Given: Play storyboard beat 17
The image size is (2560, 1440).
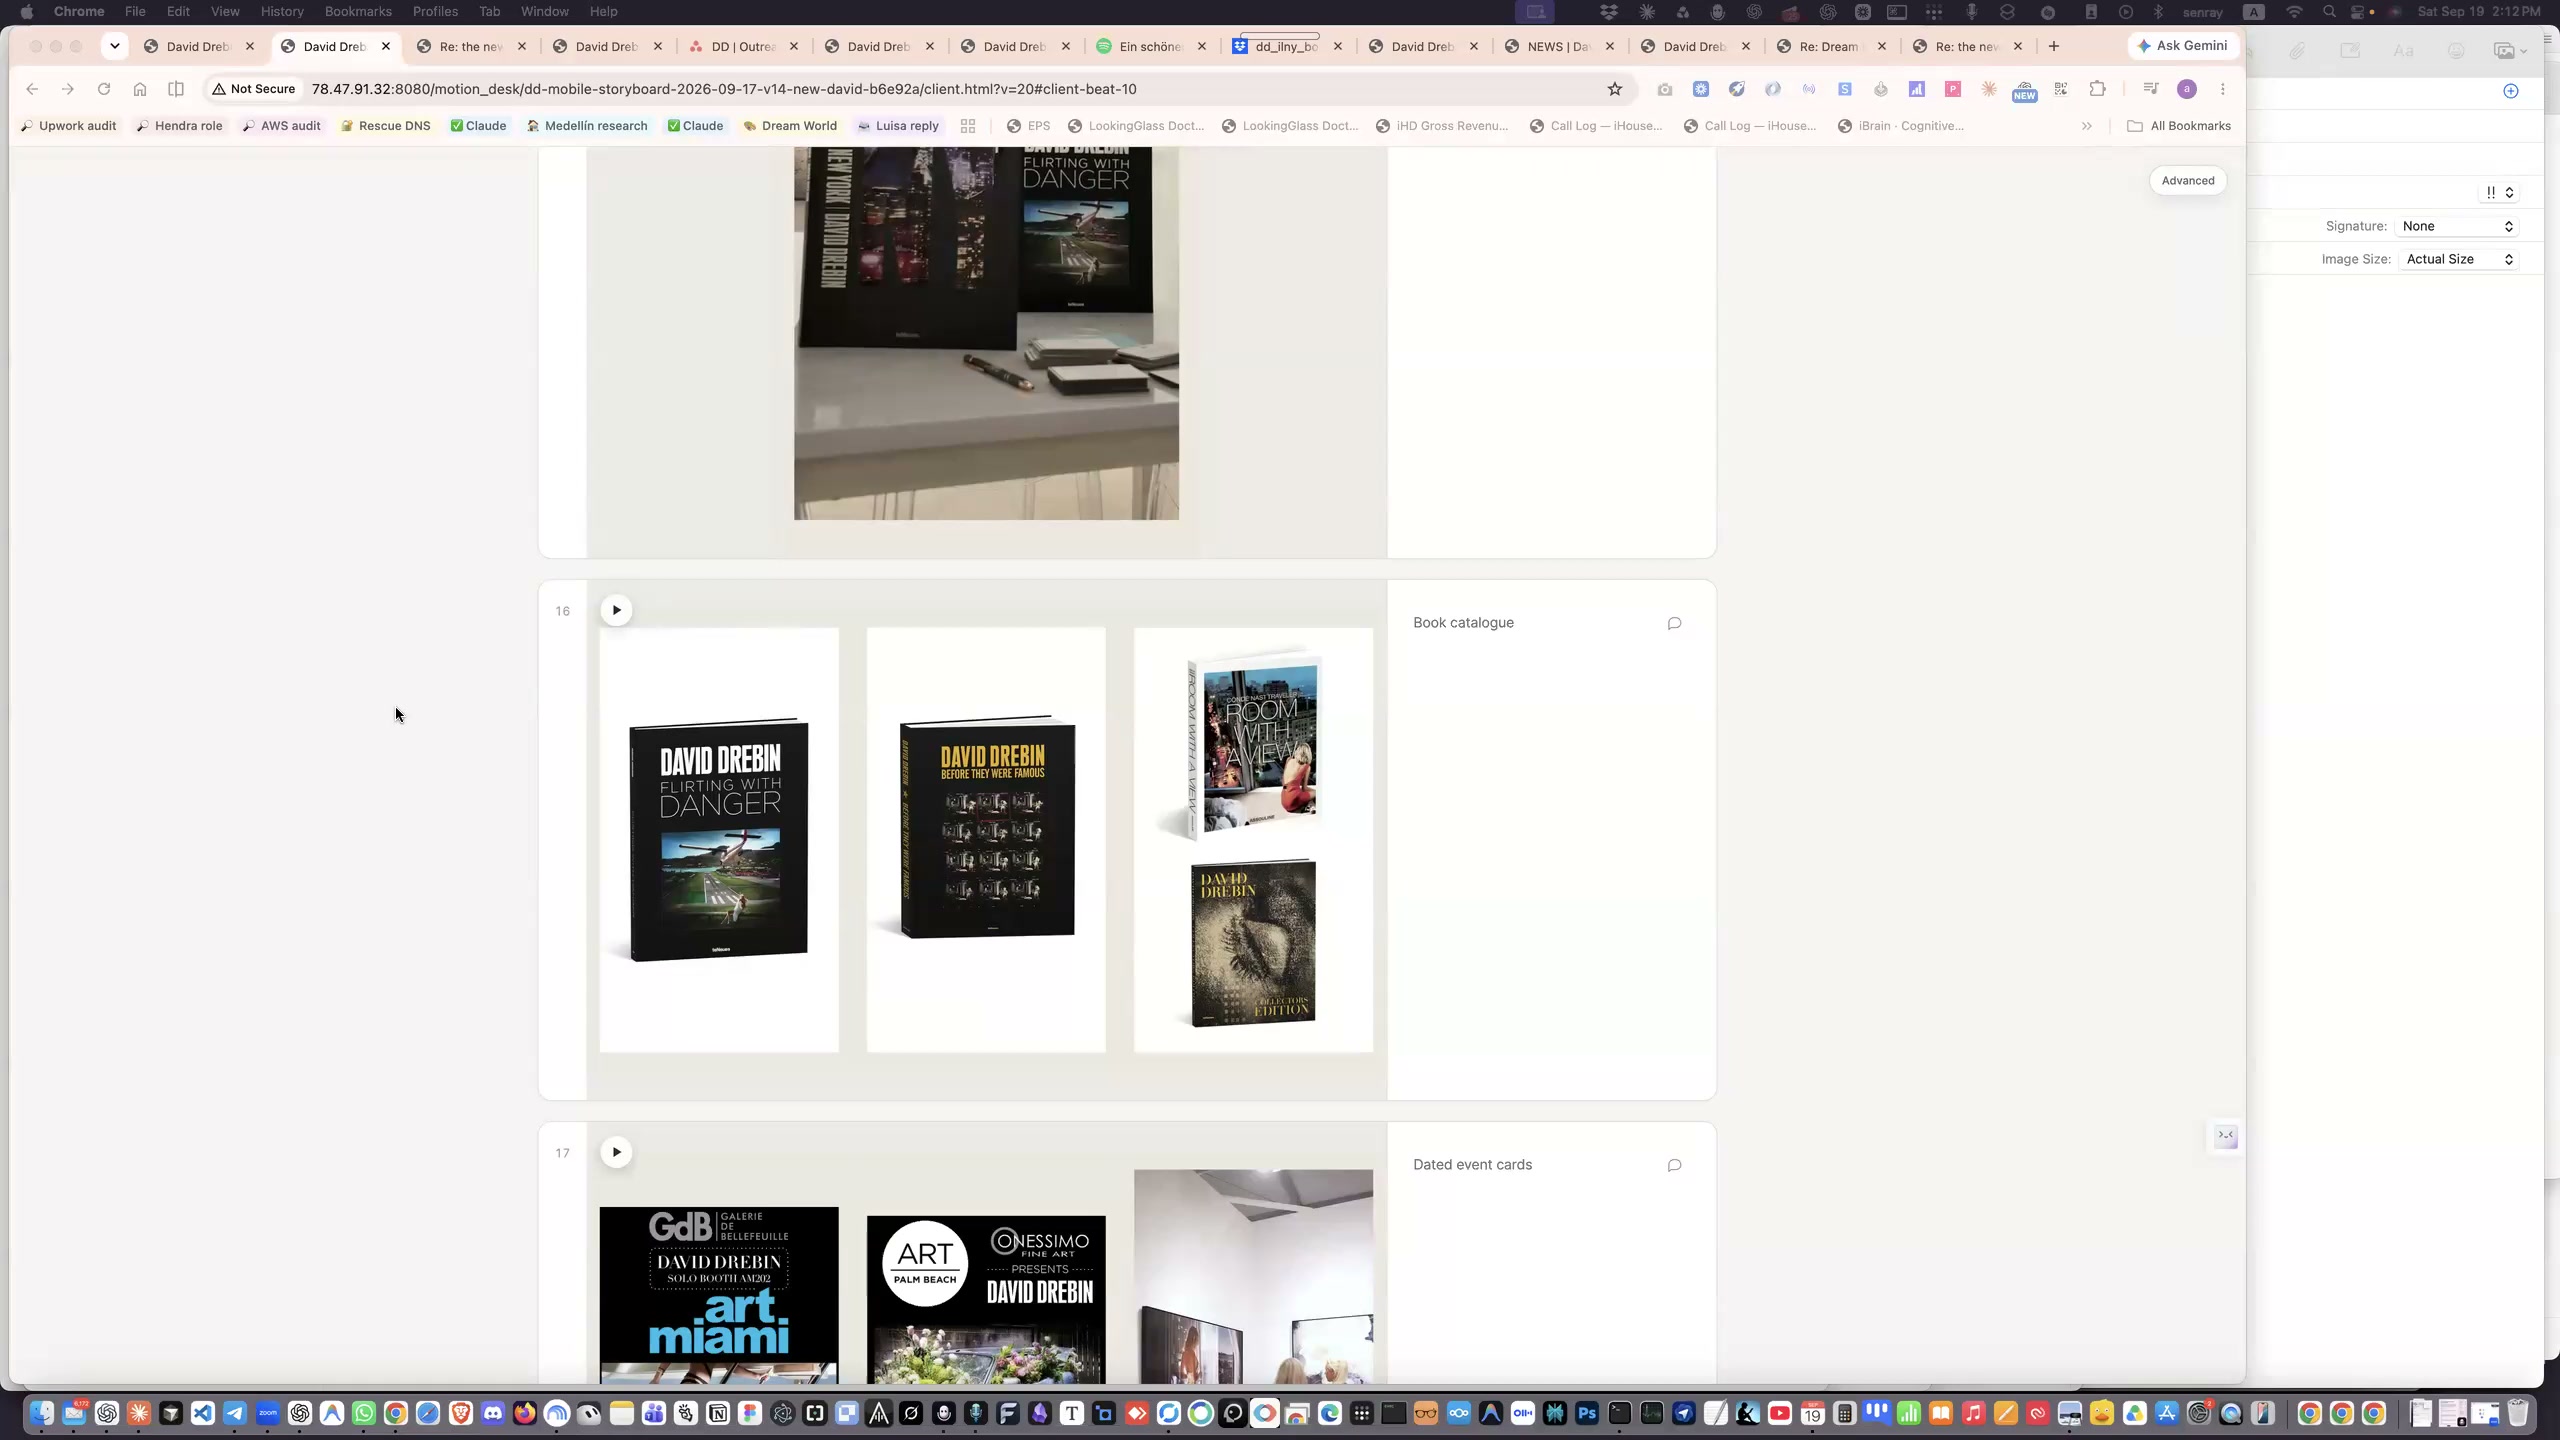Looking at the screenshot, I should (616, 1152).
